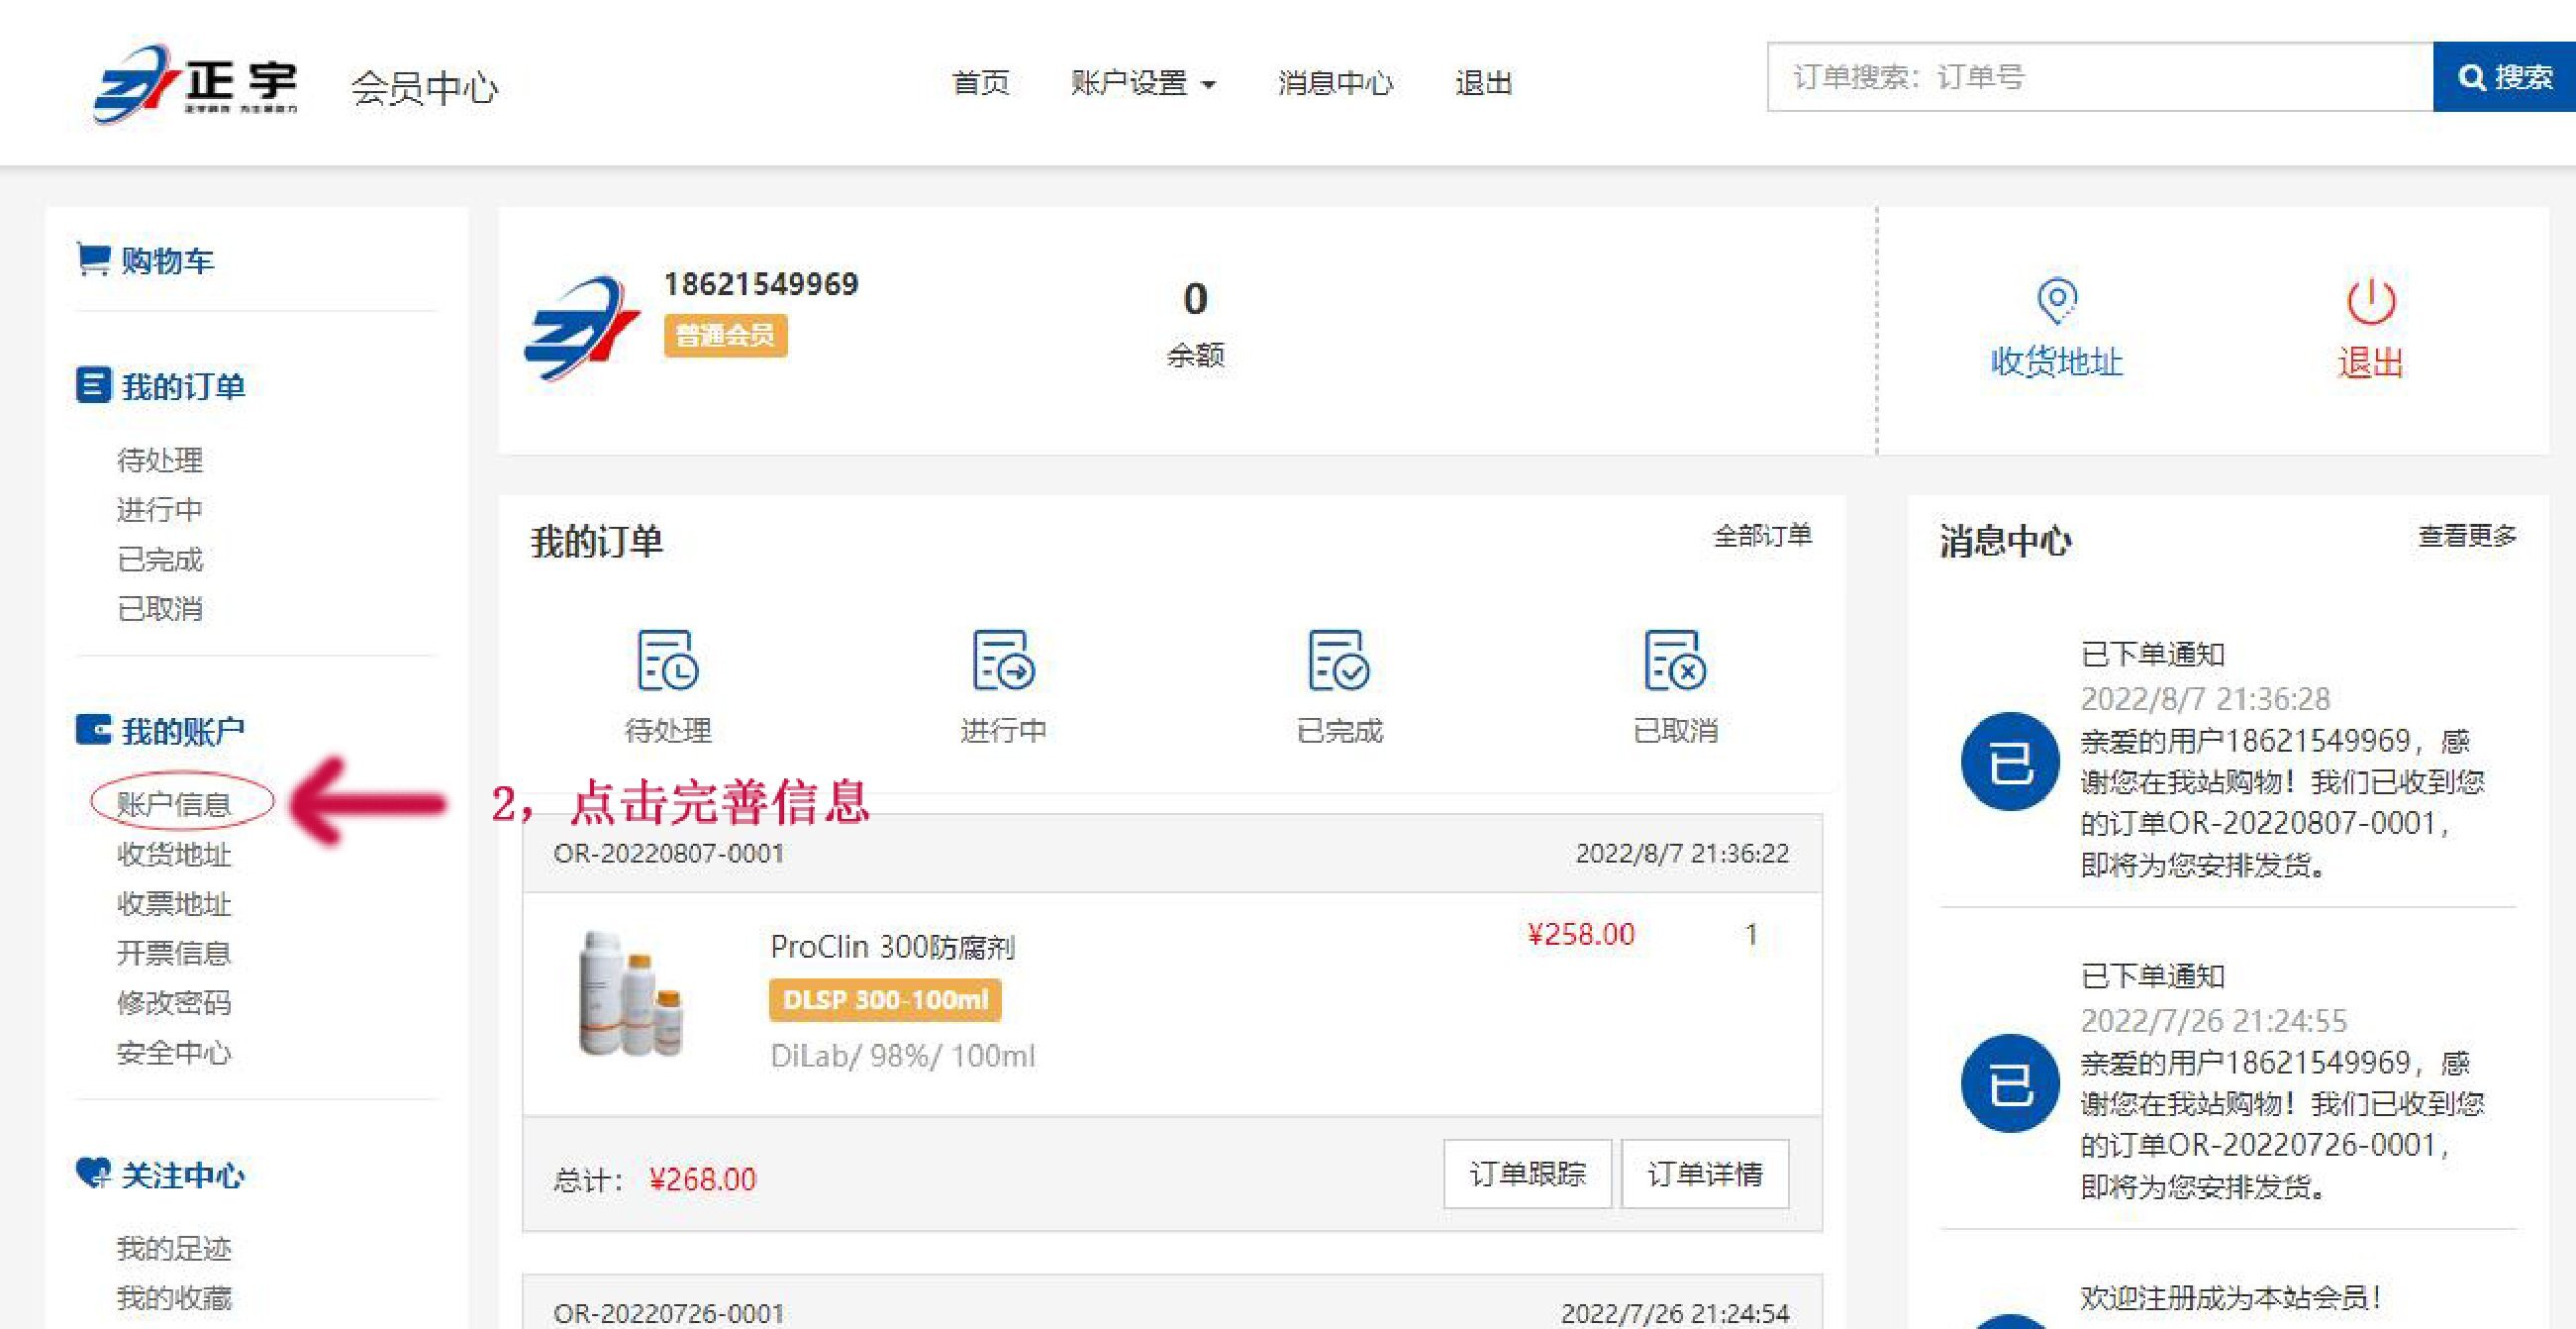Expand the 账户设置 dropdown menu

[x=1143, y=83]
